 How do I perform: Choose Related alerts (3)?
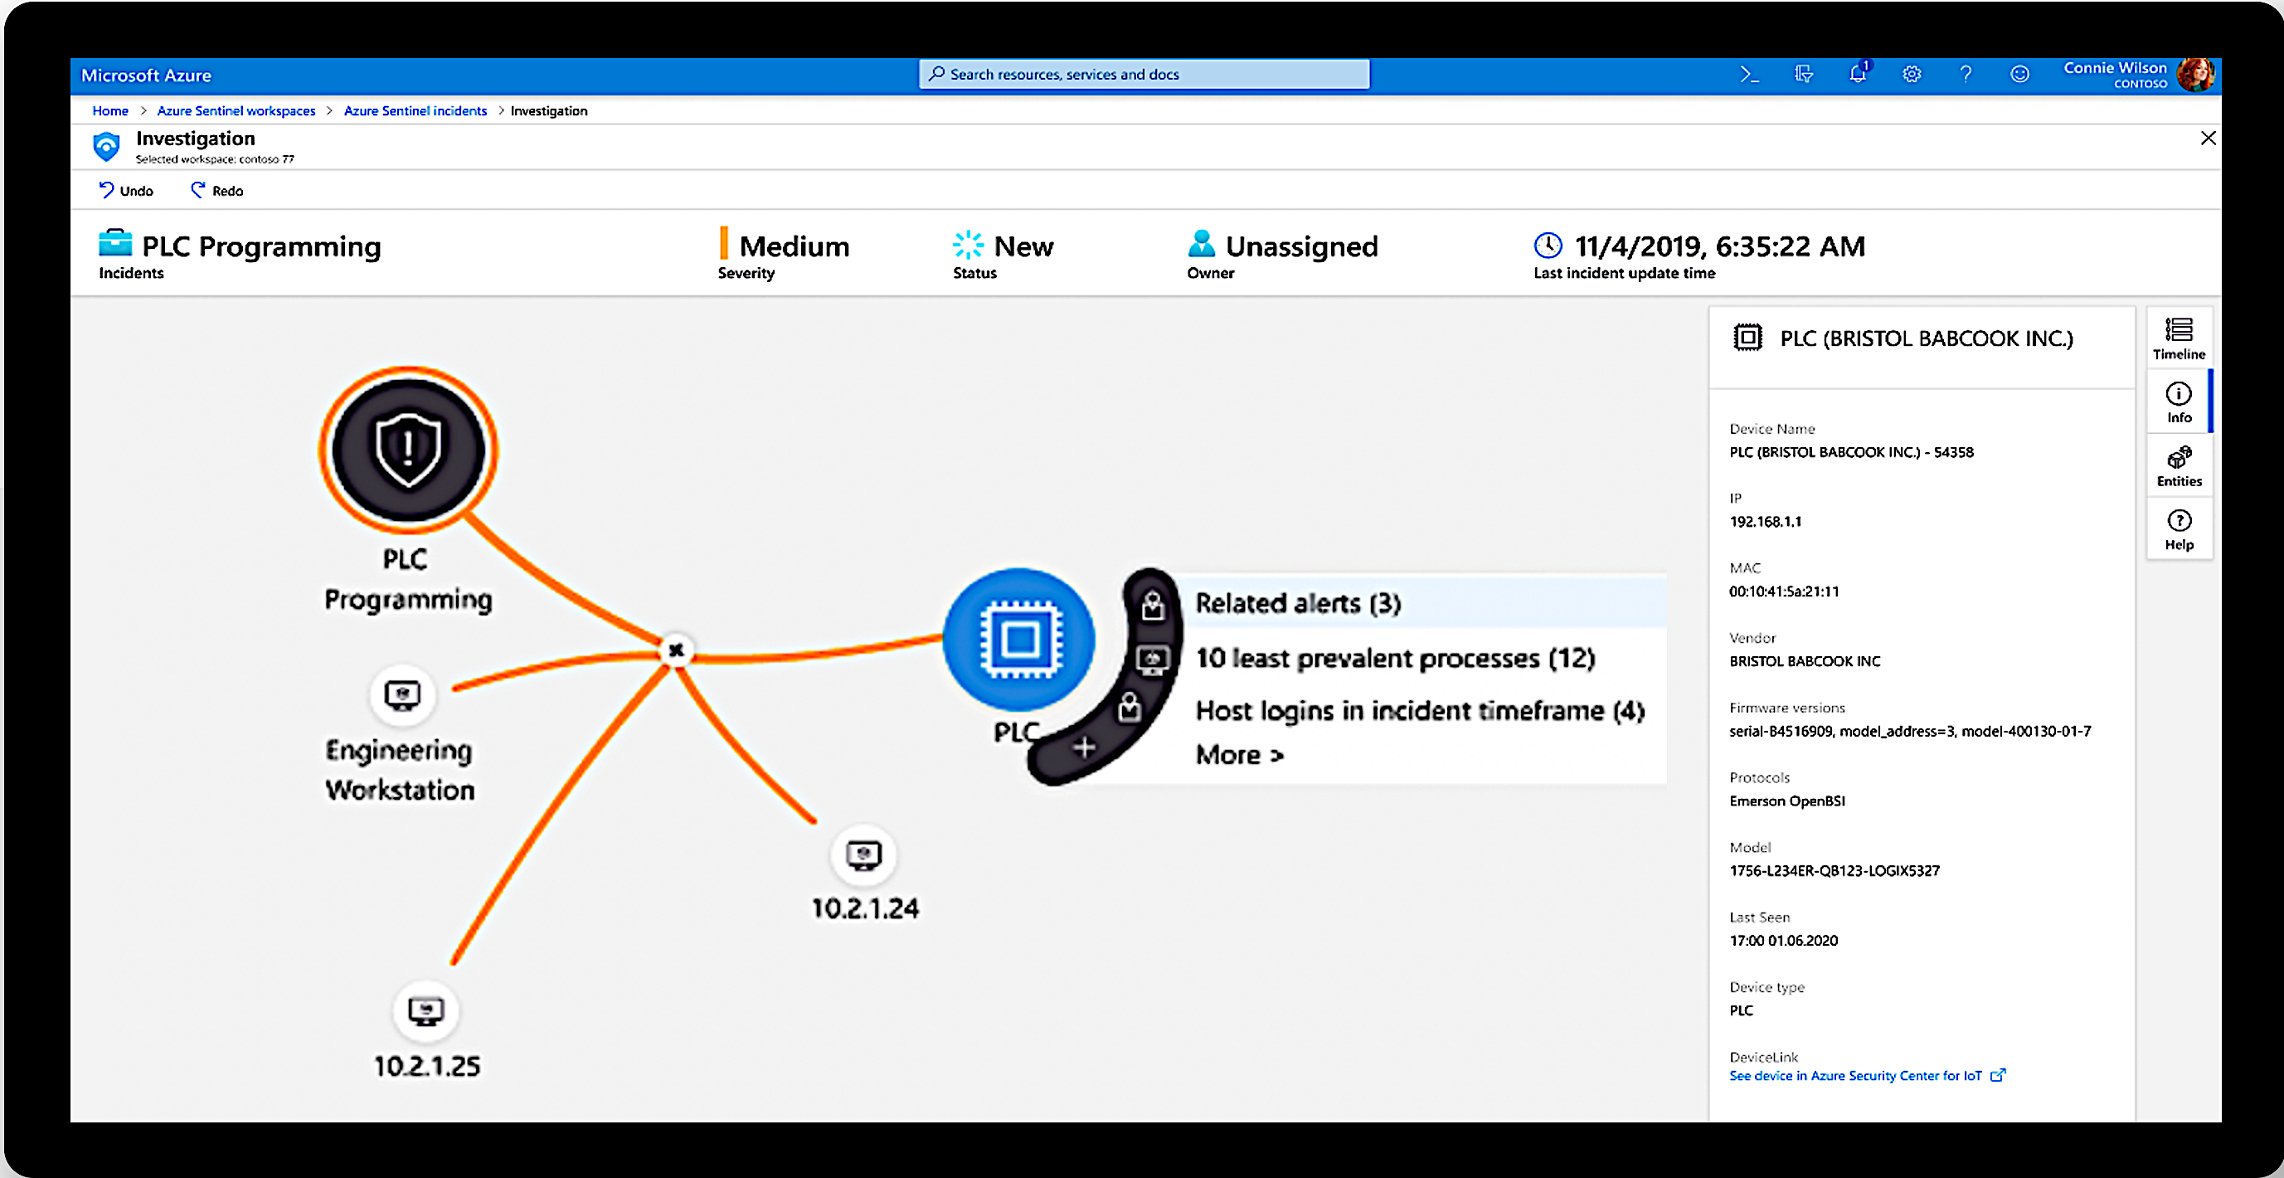[x=1298, y=603]
